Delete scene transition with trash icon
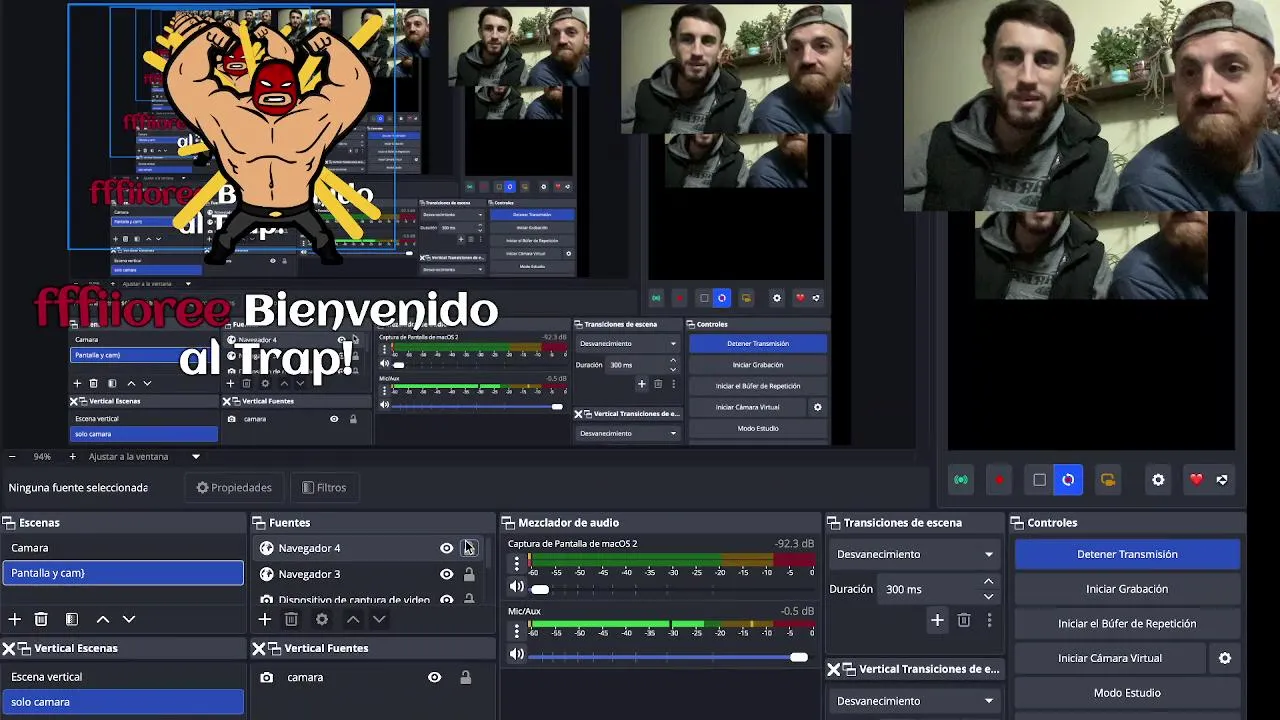This screenshot has width=1280, height=720. click(964, 620)
